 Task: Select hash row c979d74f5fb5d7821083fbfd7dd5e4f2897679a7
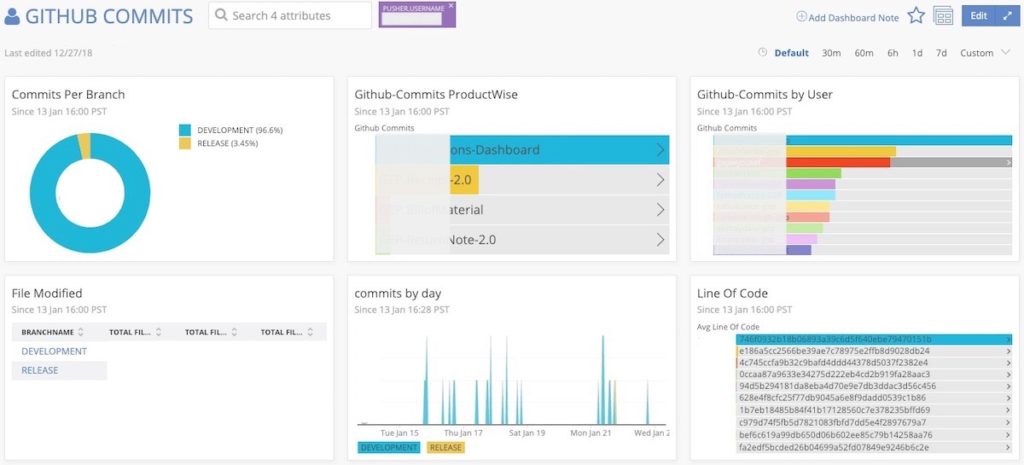click(x=874, y=423)
